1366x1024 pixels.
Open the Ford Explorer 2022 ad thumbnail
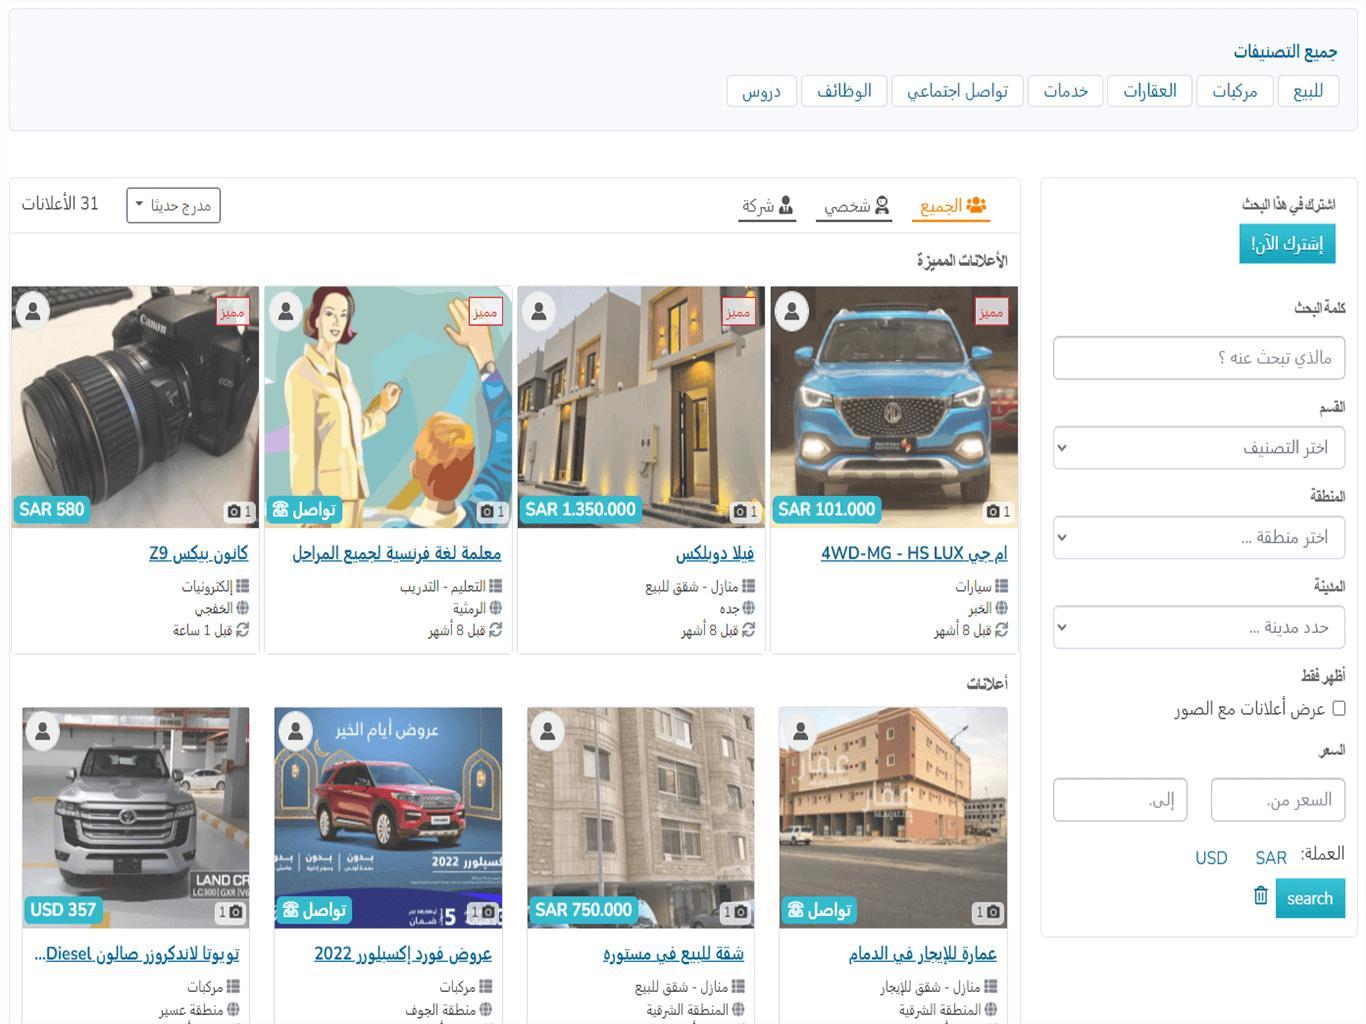click(x=388, y=818)
